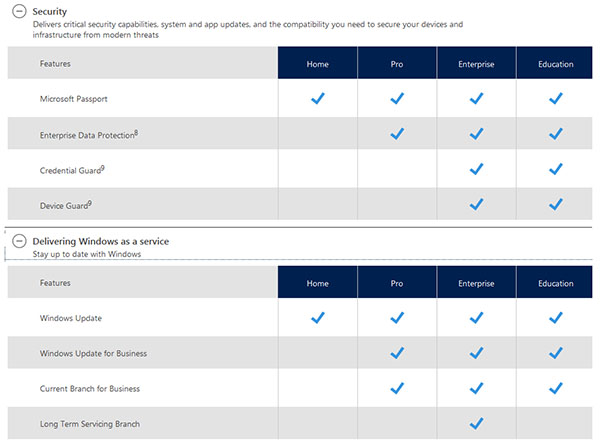Click Microsoft Passport checkmark under Enterprise
This screenshot has width=600, height=445.
(x=476, y=99)
